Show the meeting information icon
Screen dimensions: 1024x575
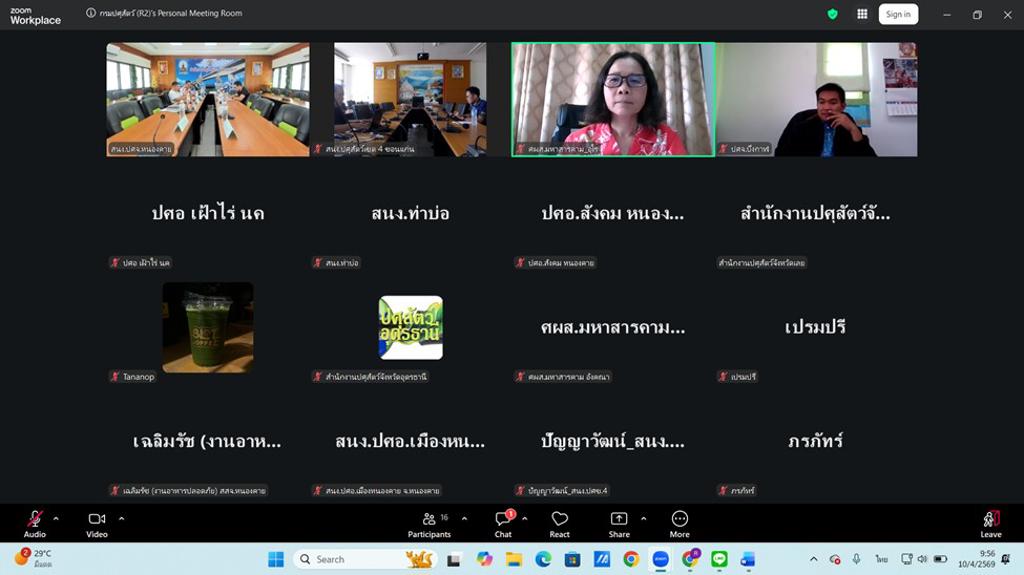[x=91, y=14]
